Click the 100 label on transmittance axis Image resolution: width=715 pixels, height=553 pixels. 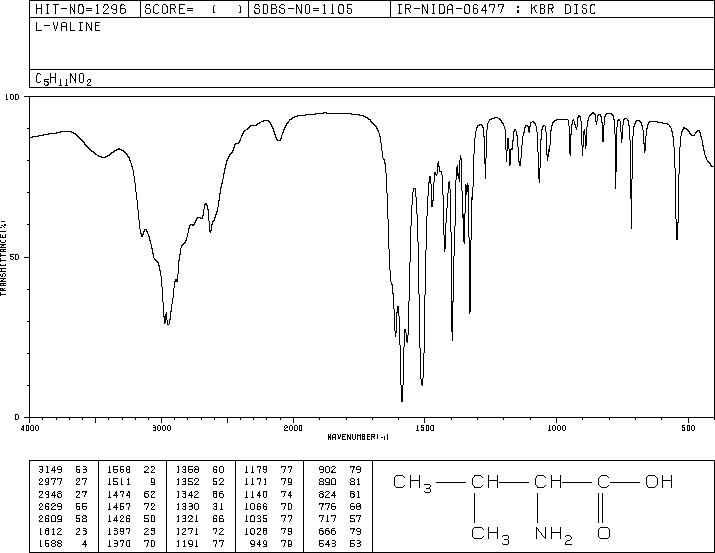pyautogui.click(x=12, y=97)
